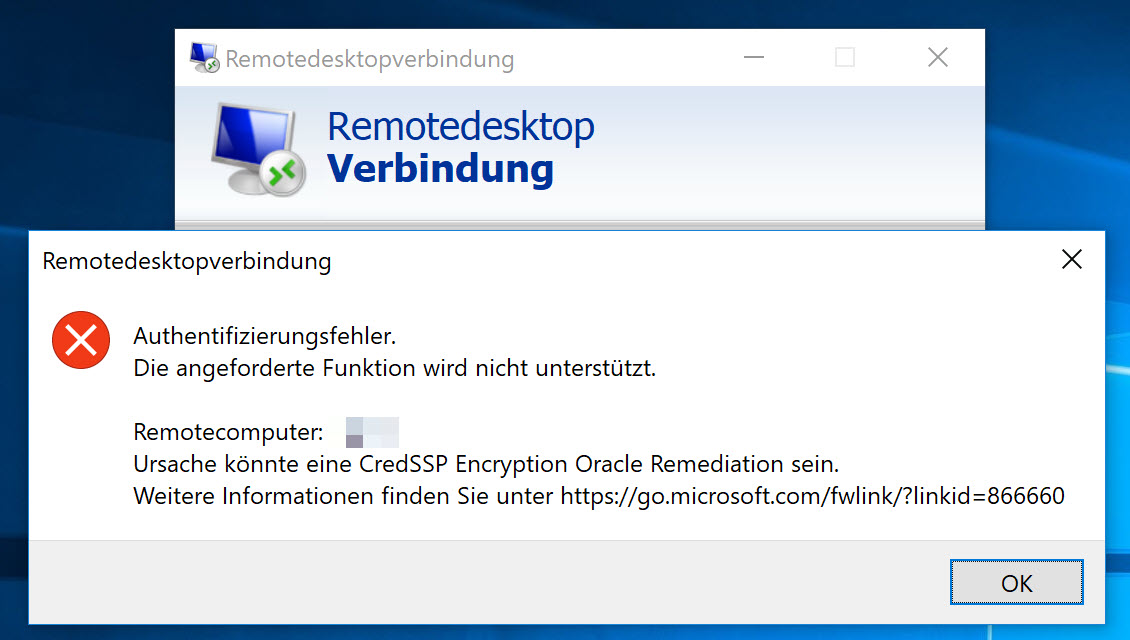The image size is (1130, 640).
Task: Click the small Remotedesktop icon in title bar
Action: click(204, 58)
